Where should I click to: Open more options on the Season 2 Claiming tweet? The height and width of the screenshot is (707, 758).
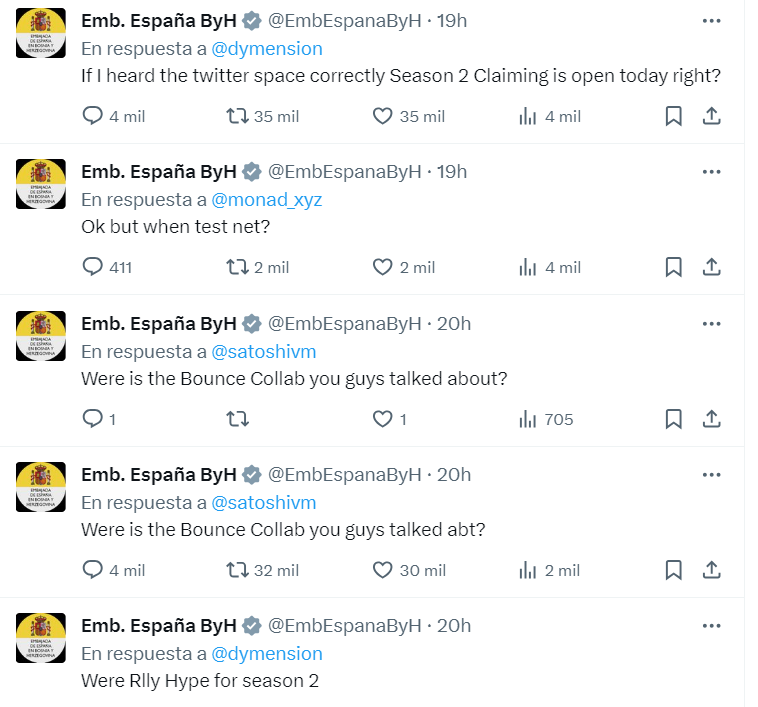pyautogui.click(x=712, y=21)
